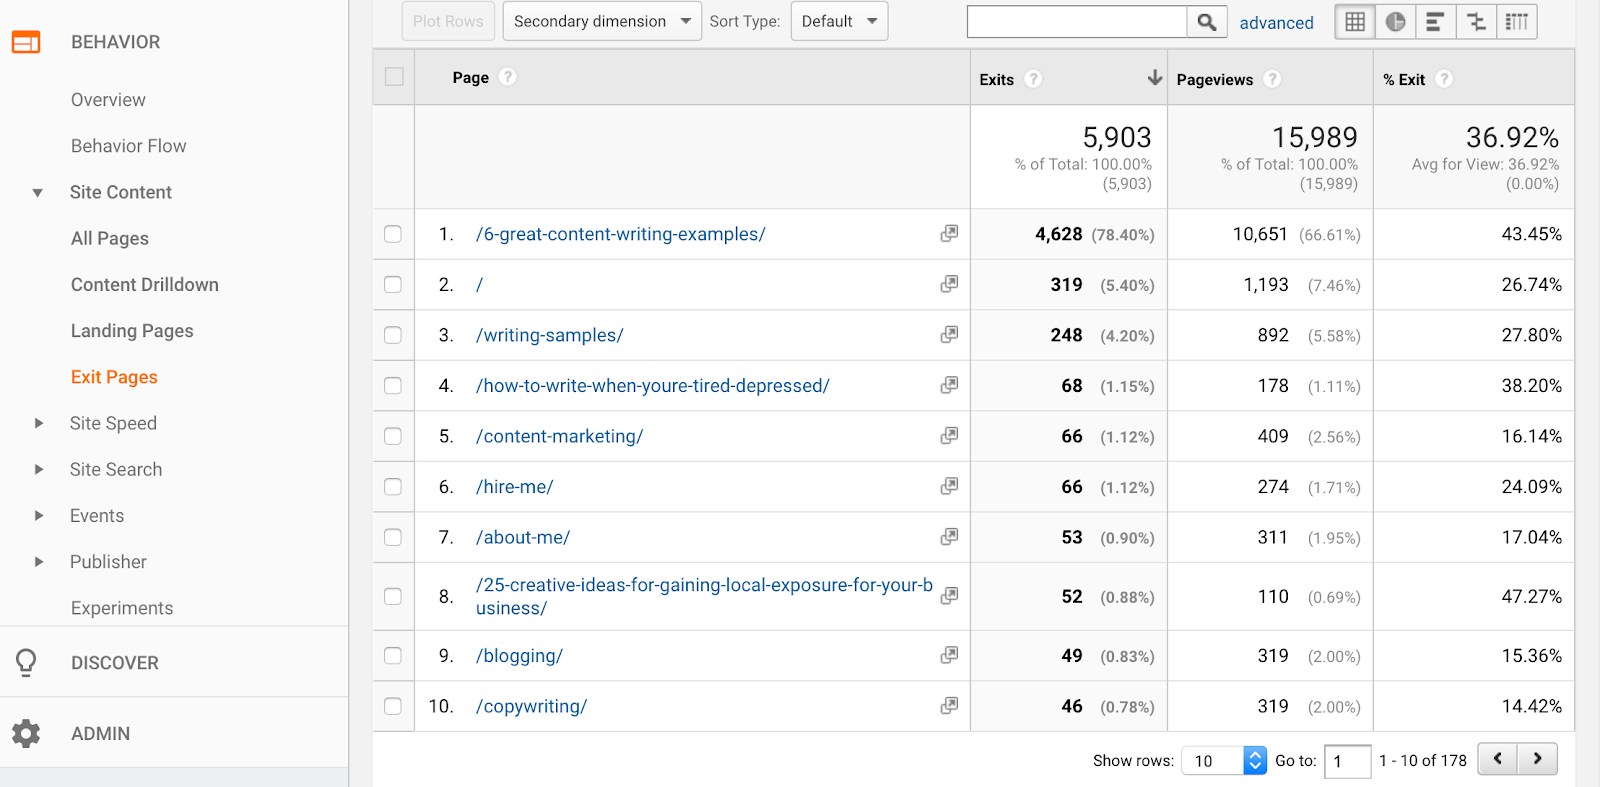Image resolution: width=1600 pixels, height=787 pixels.
Task: Go to the next page of results
Action: (x=1537, y=759)
